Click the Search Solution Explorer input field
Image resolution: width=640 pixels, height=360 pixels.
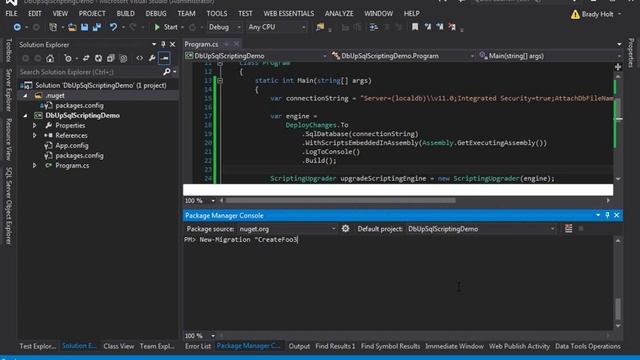click(90, 72)
